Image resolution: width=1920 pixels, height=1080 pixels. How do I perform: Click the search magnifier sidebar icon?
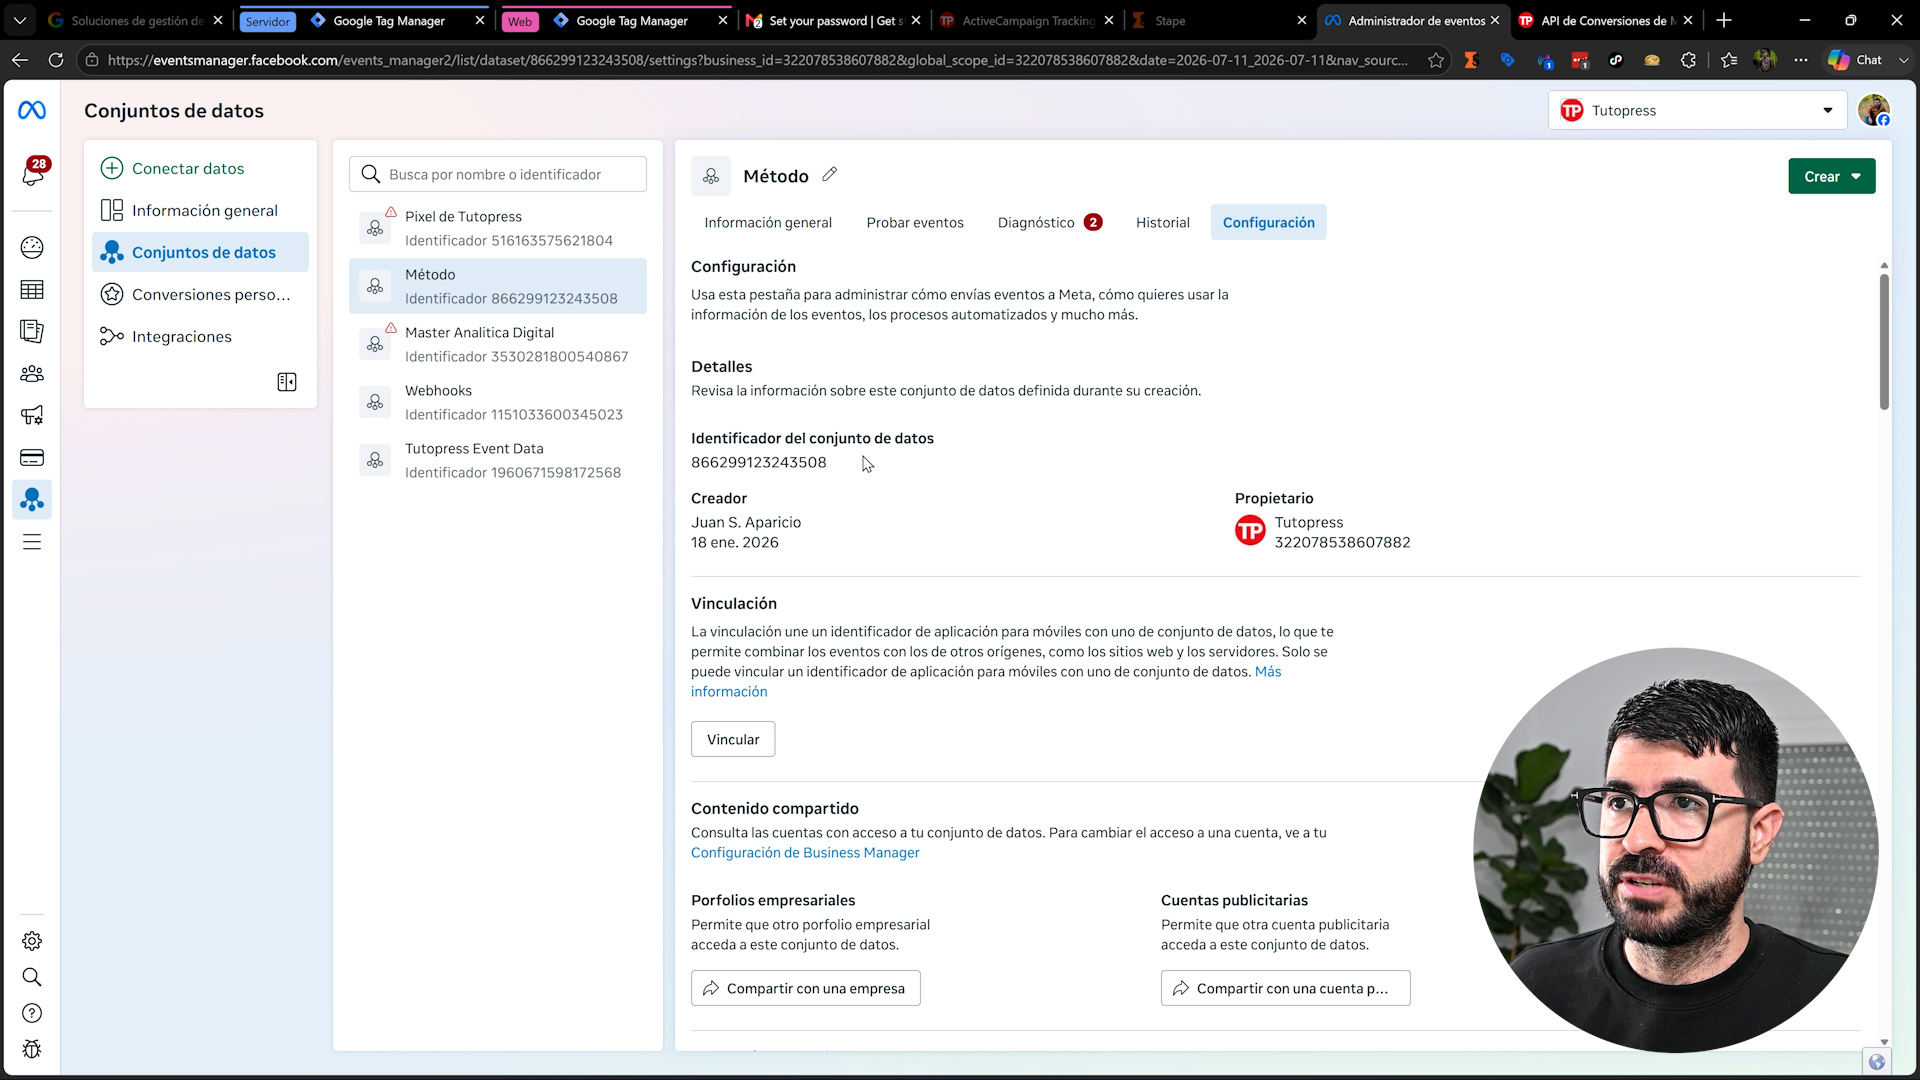(x=32, y=977)
